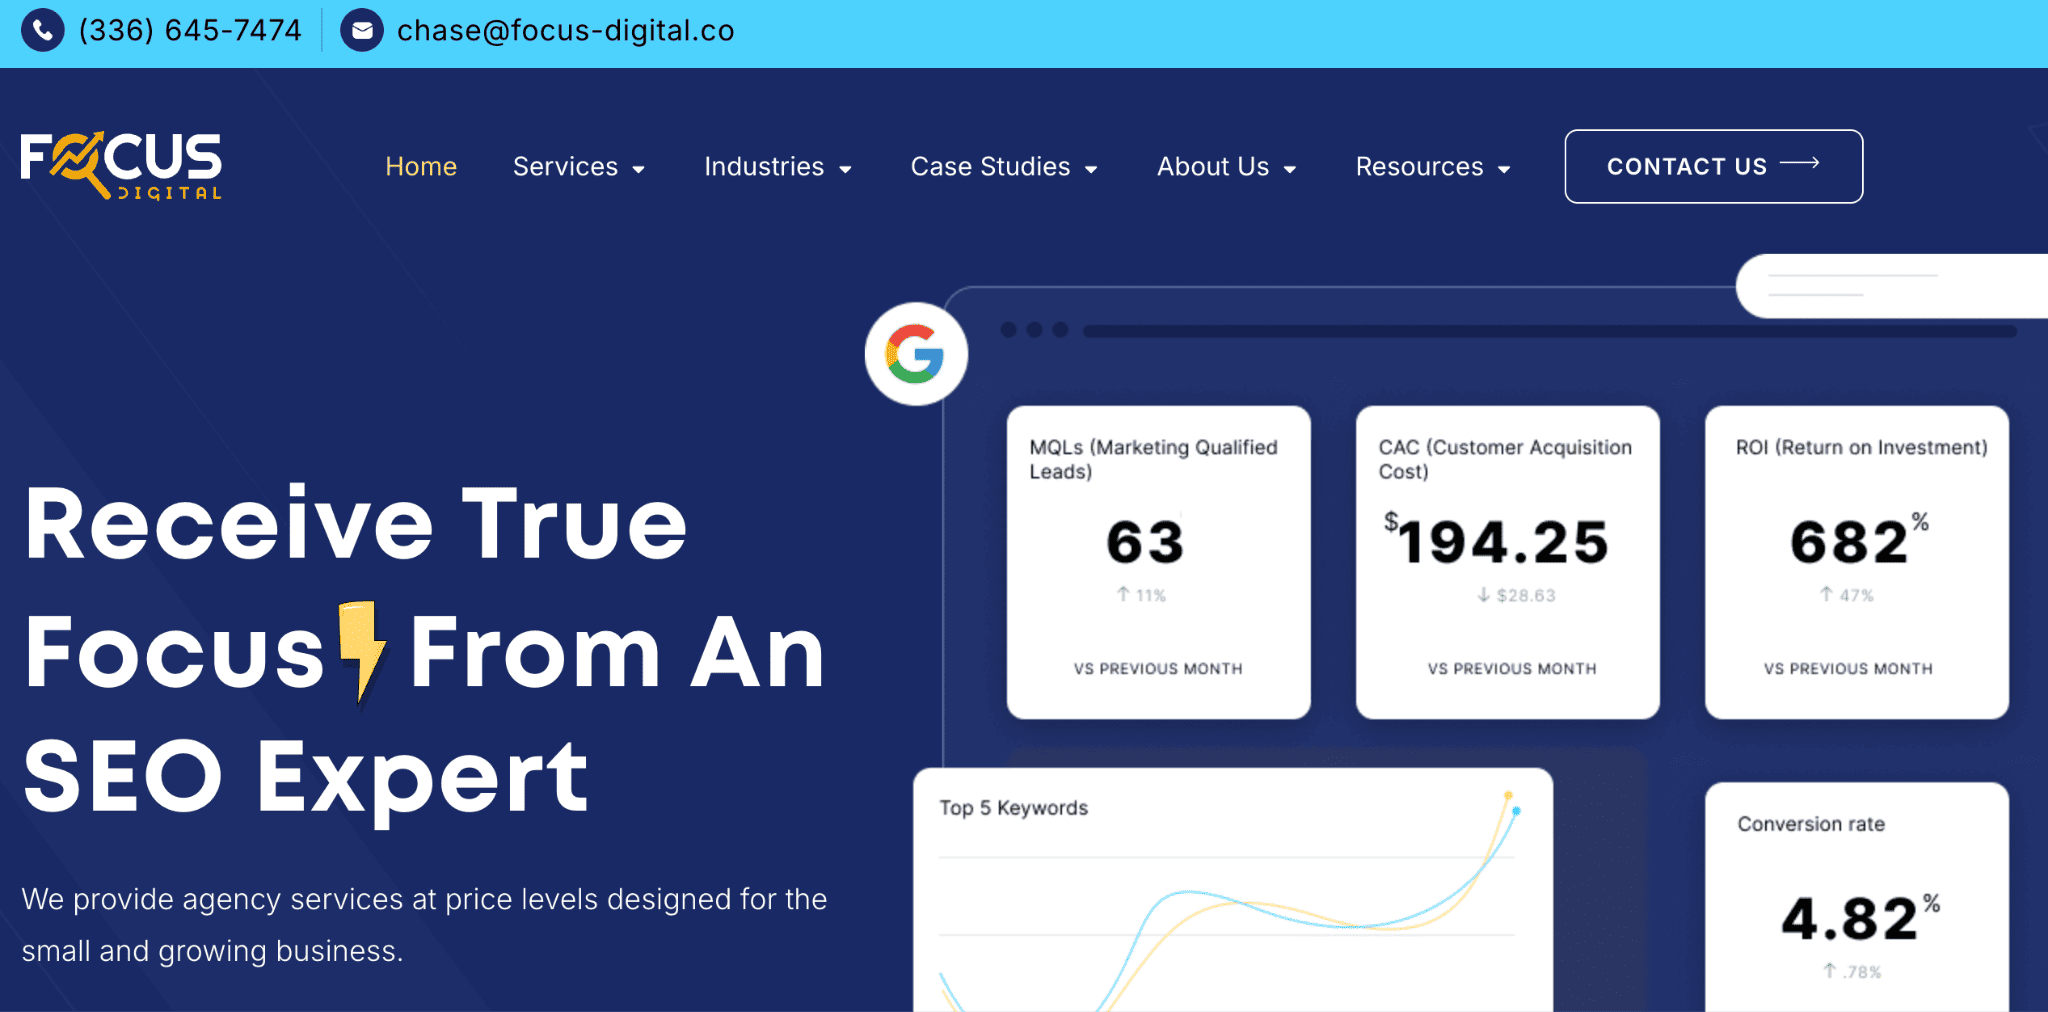Open the Resources menu
Viewport: 2048px width, 1012px height.
(x=1432, y=167)
